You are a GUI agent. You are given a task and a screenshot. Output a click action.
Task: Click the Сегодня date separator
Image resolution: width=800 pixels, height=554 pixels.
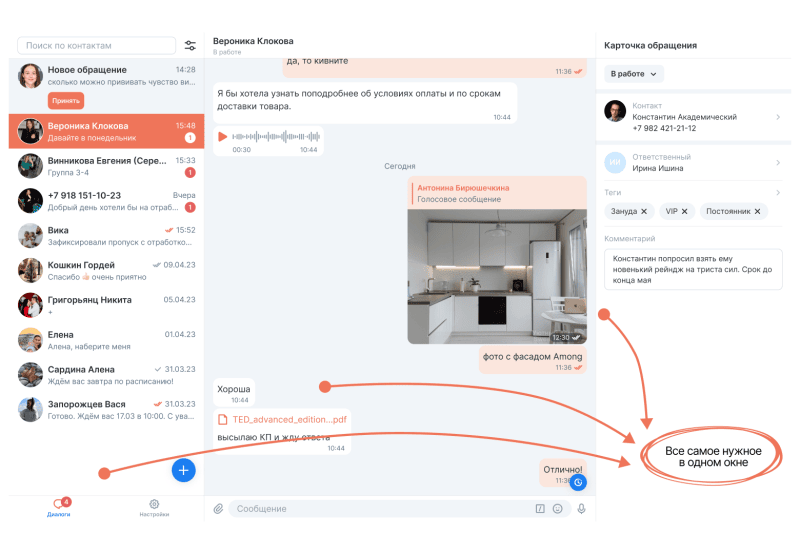pyautogui.click(x=399, y=166)
